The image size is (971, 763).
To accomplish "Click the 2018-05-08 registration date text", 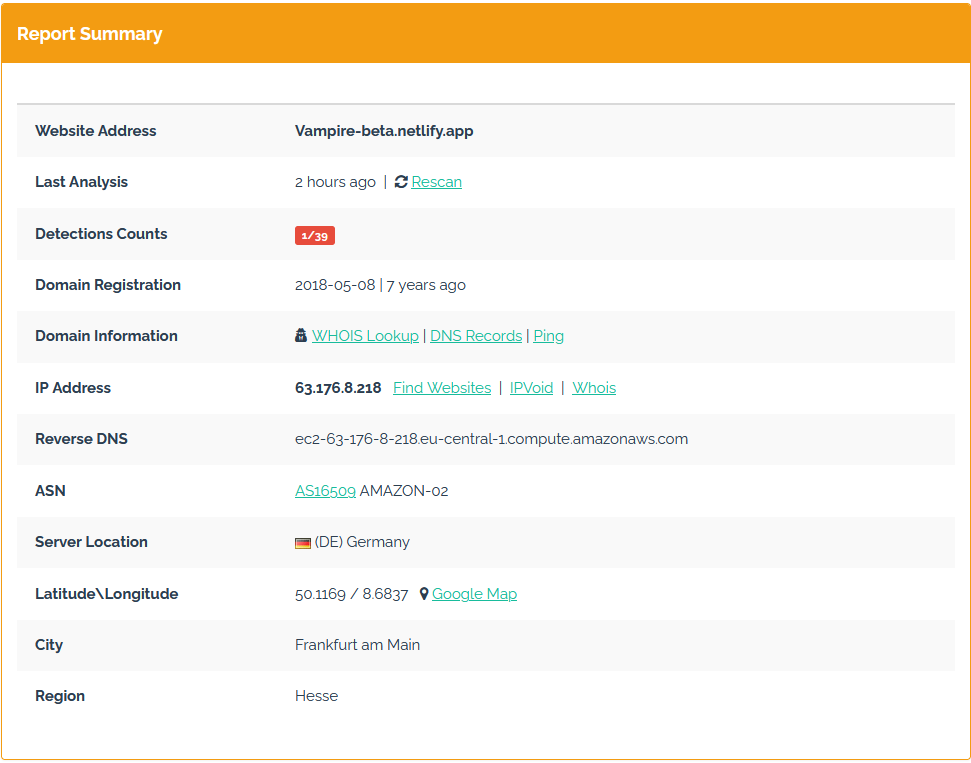I will click(x=335, y=285).
